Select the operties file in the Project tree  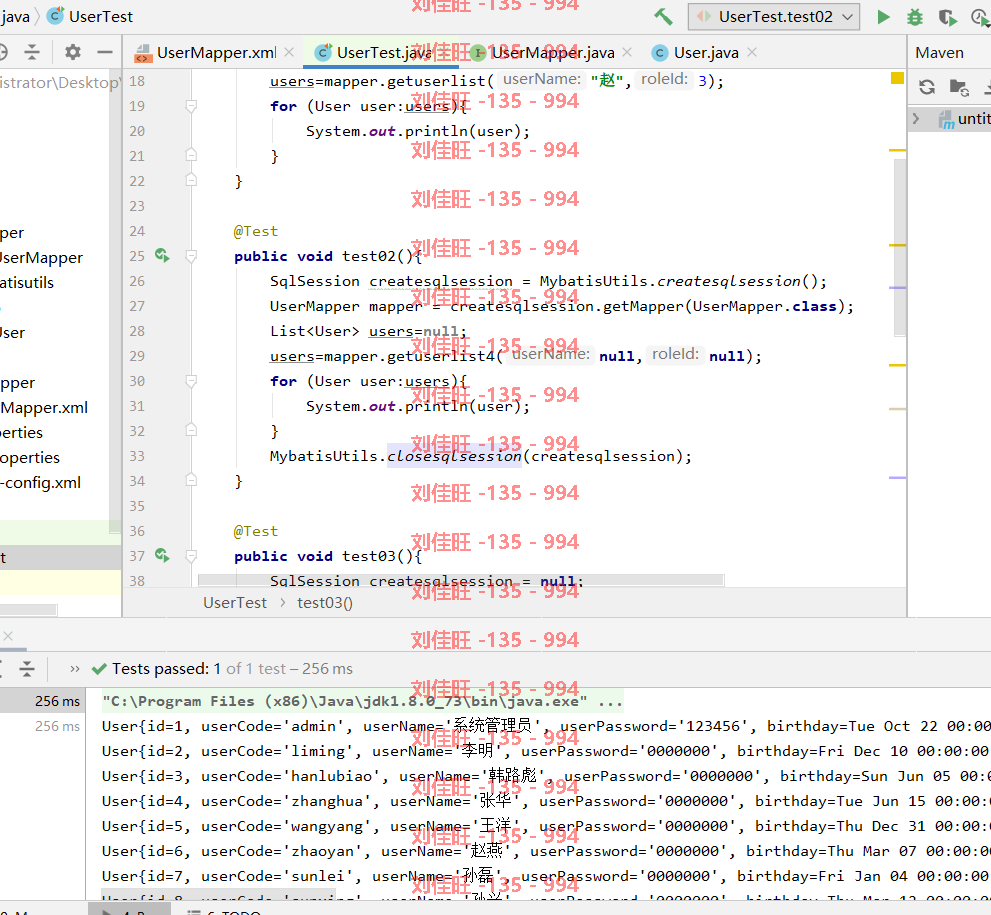30,458
